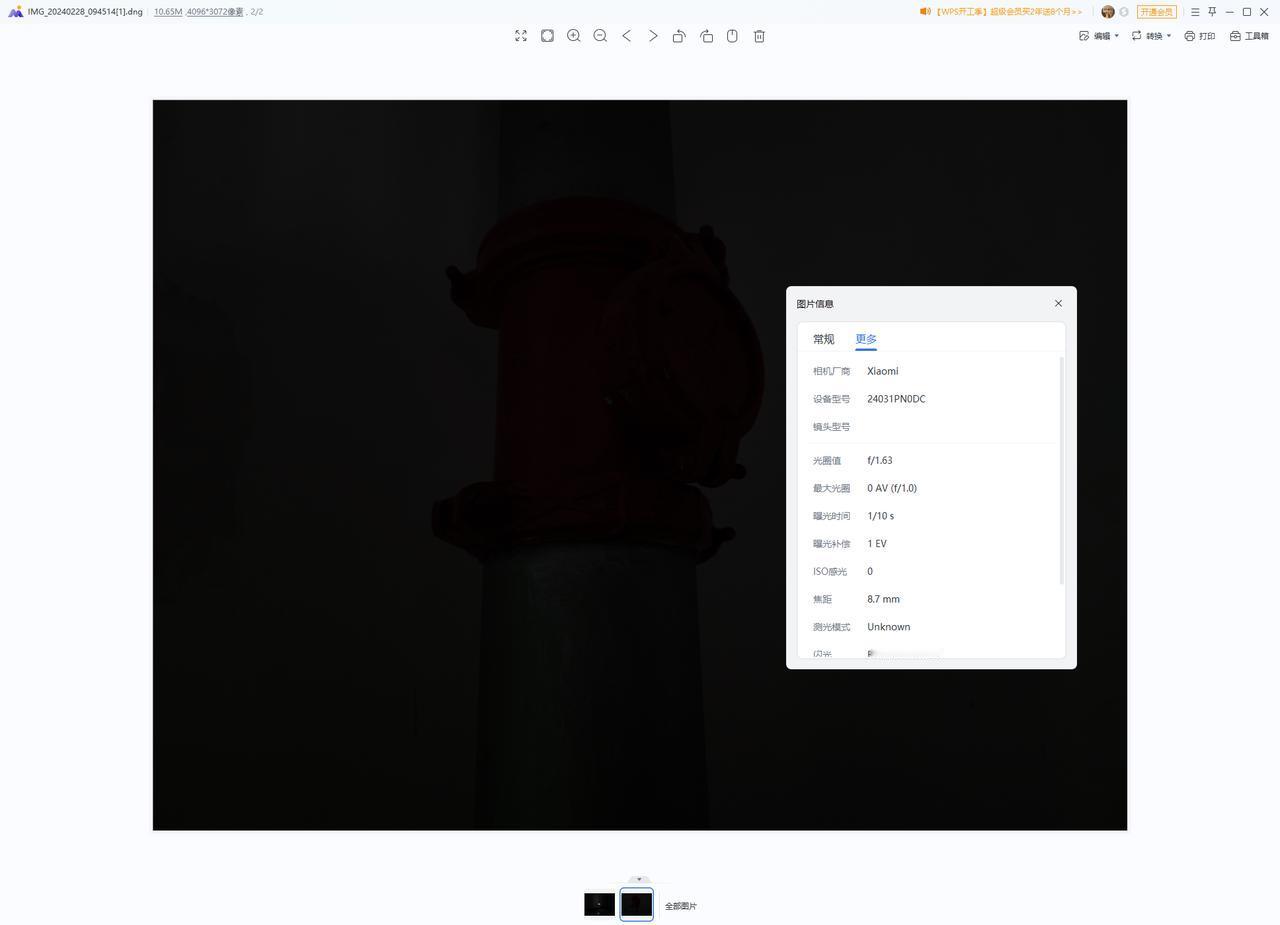Click the user avatar icon
The height and width of the screenshot is (925, 1280).
point(1108,12)
